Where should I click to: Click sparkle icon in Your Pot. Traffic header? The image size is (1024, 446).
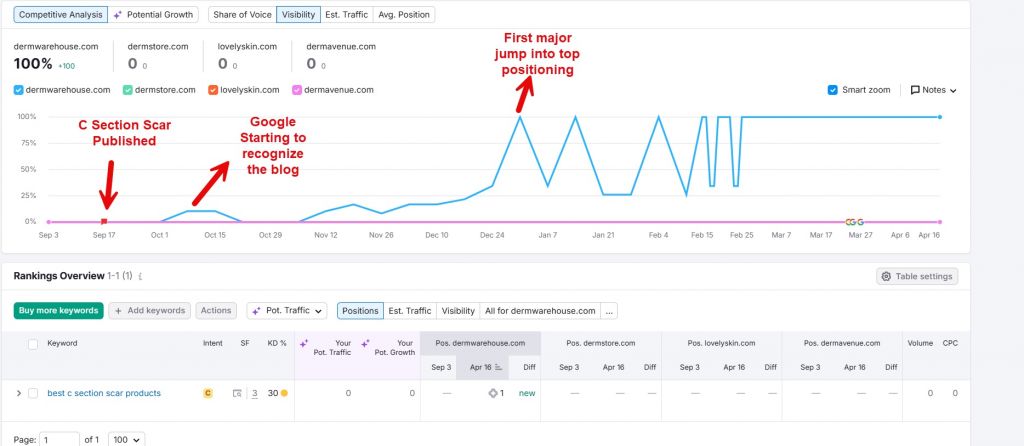tap(304, 343)
